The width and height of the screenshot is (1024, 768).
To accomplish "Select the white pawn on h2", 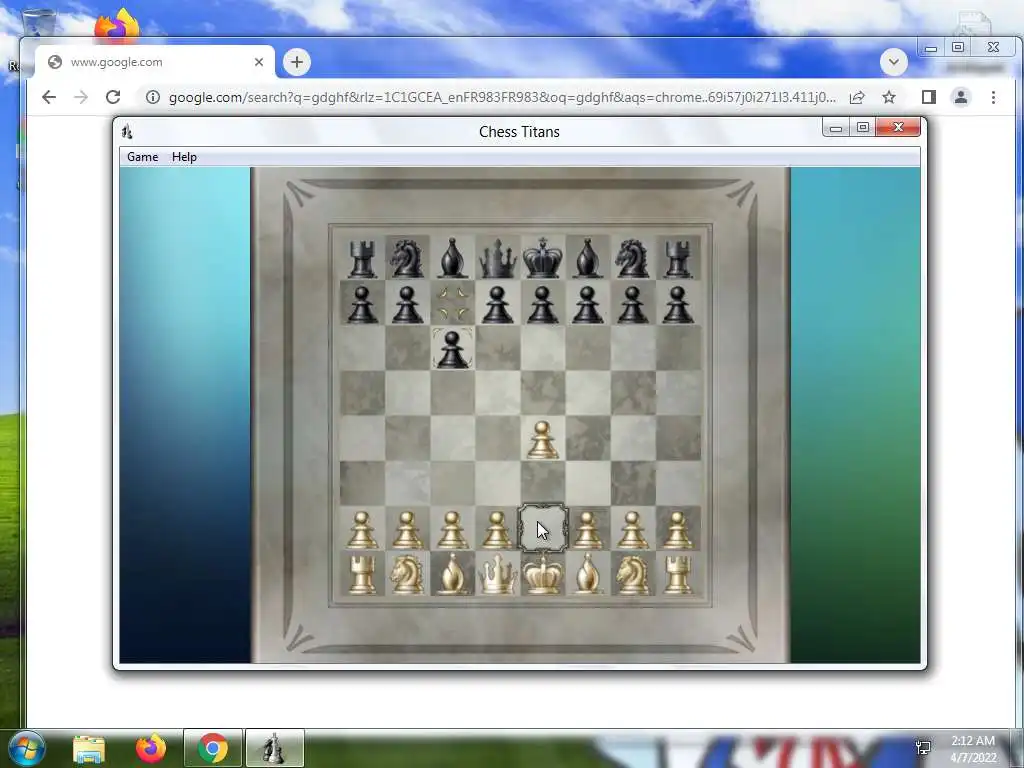I will (x=678, y=530).
